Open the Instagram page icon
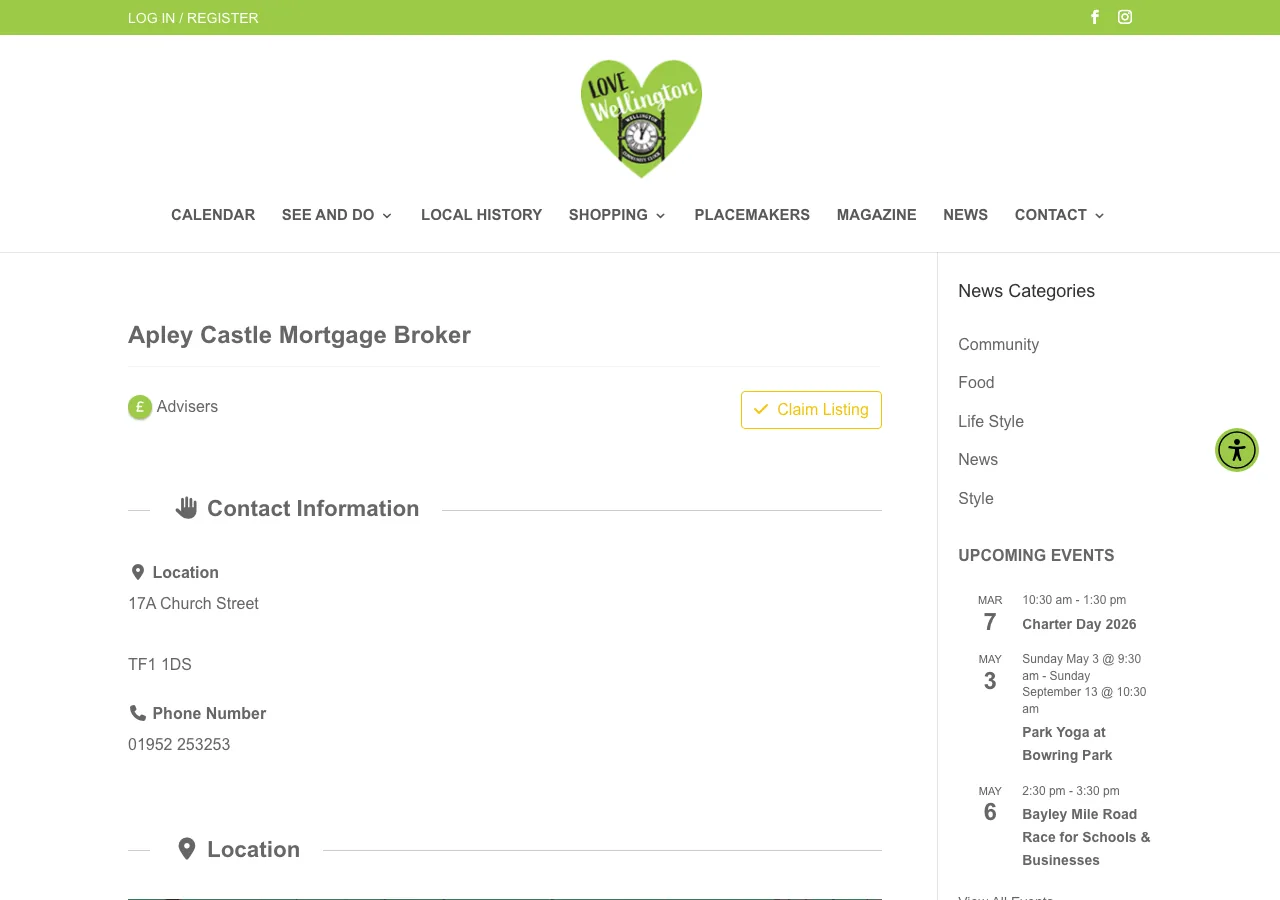1280x900 pixels. pyautogui.click(x=1124, y=17)
